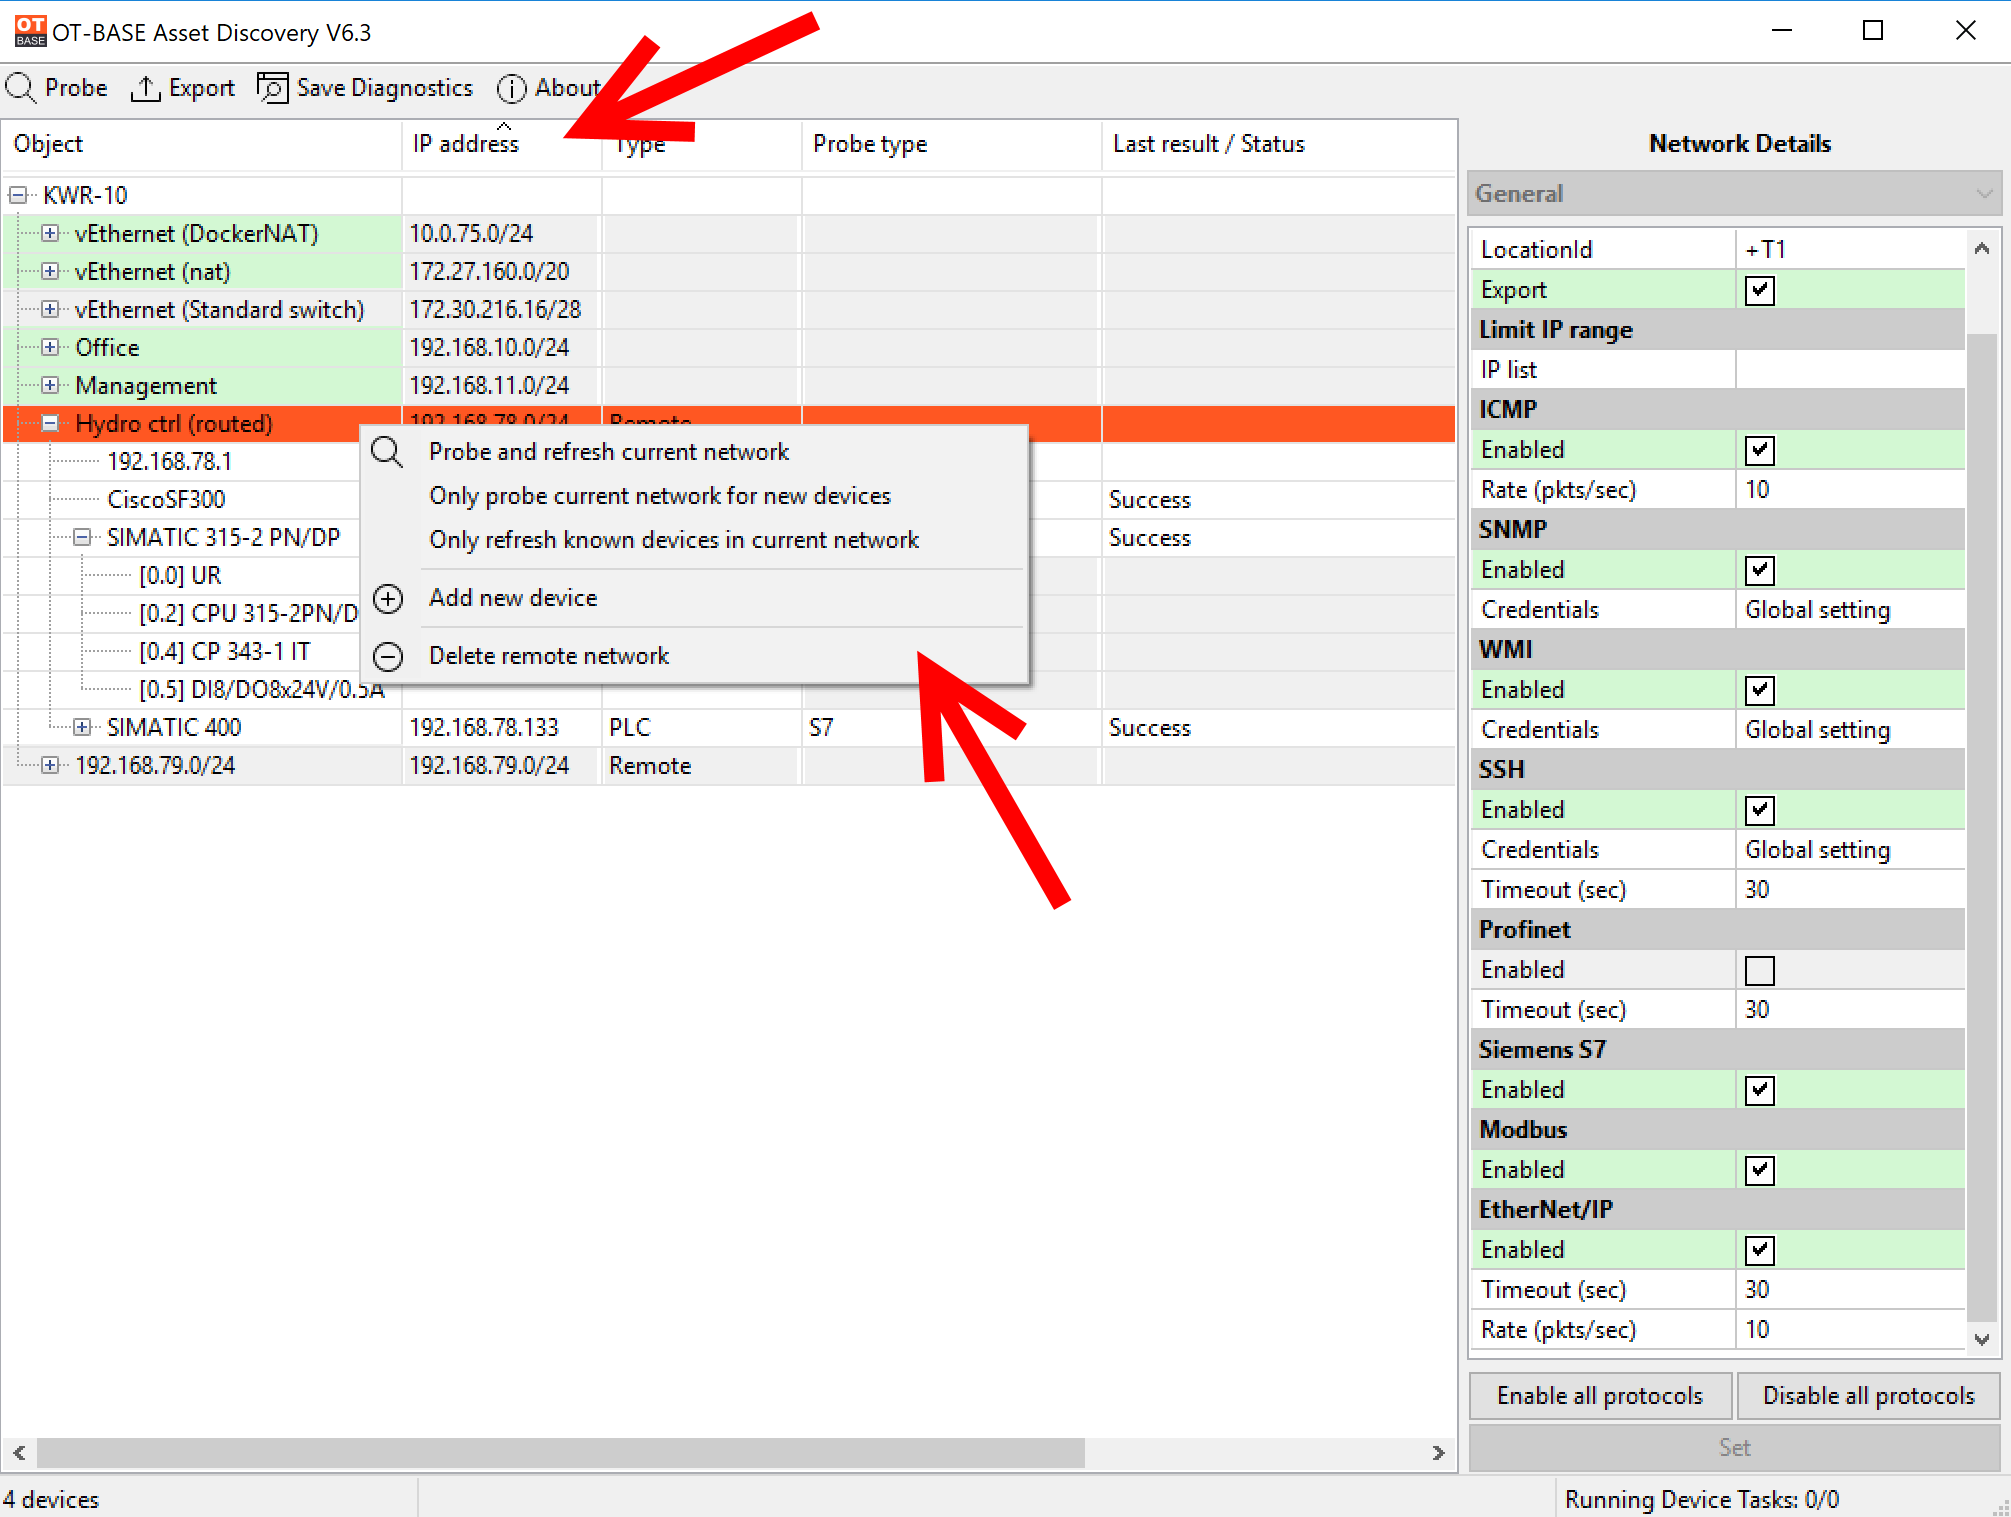Expand the 192.168.79.0/24 tree node

point(50,765)
